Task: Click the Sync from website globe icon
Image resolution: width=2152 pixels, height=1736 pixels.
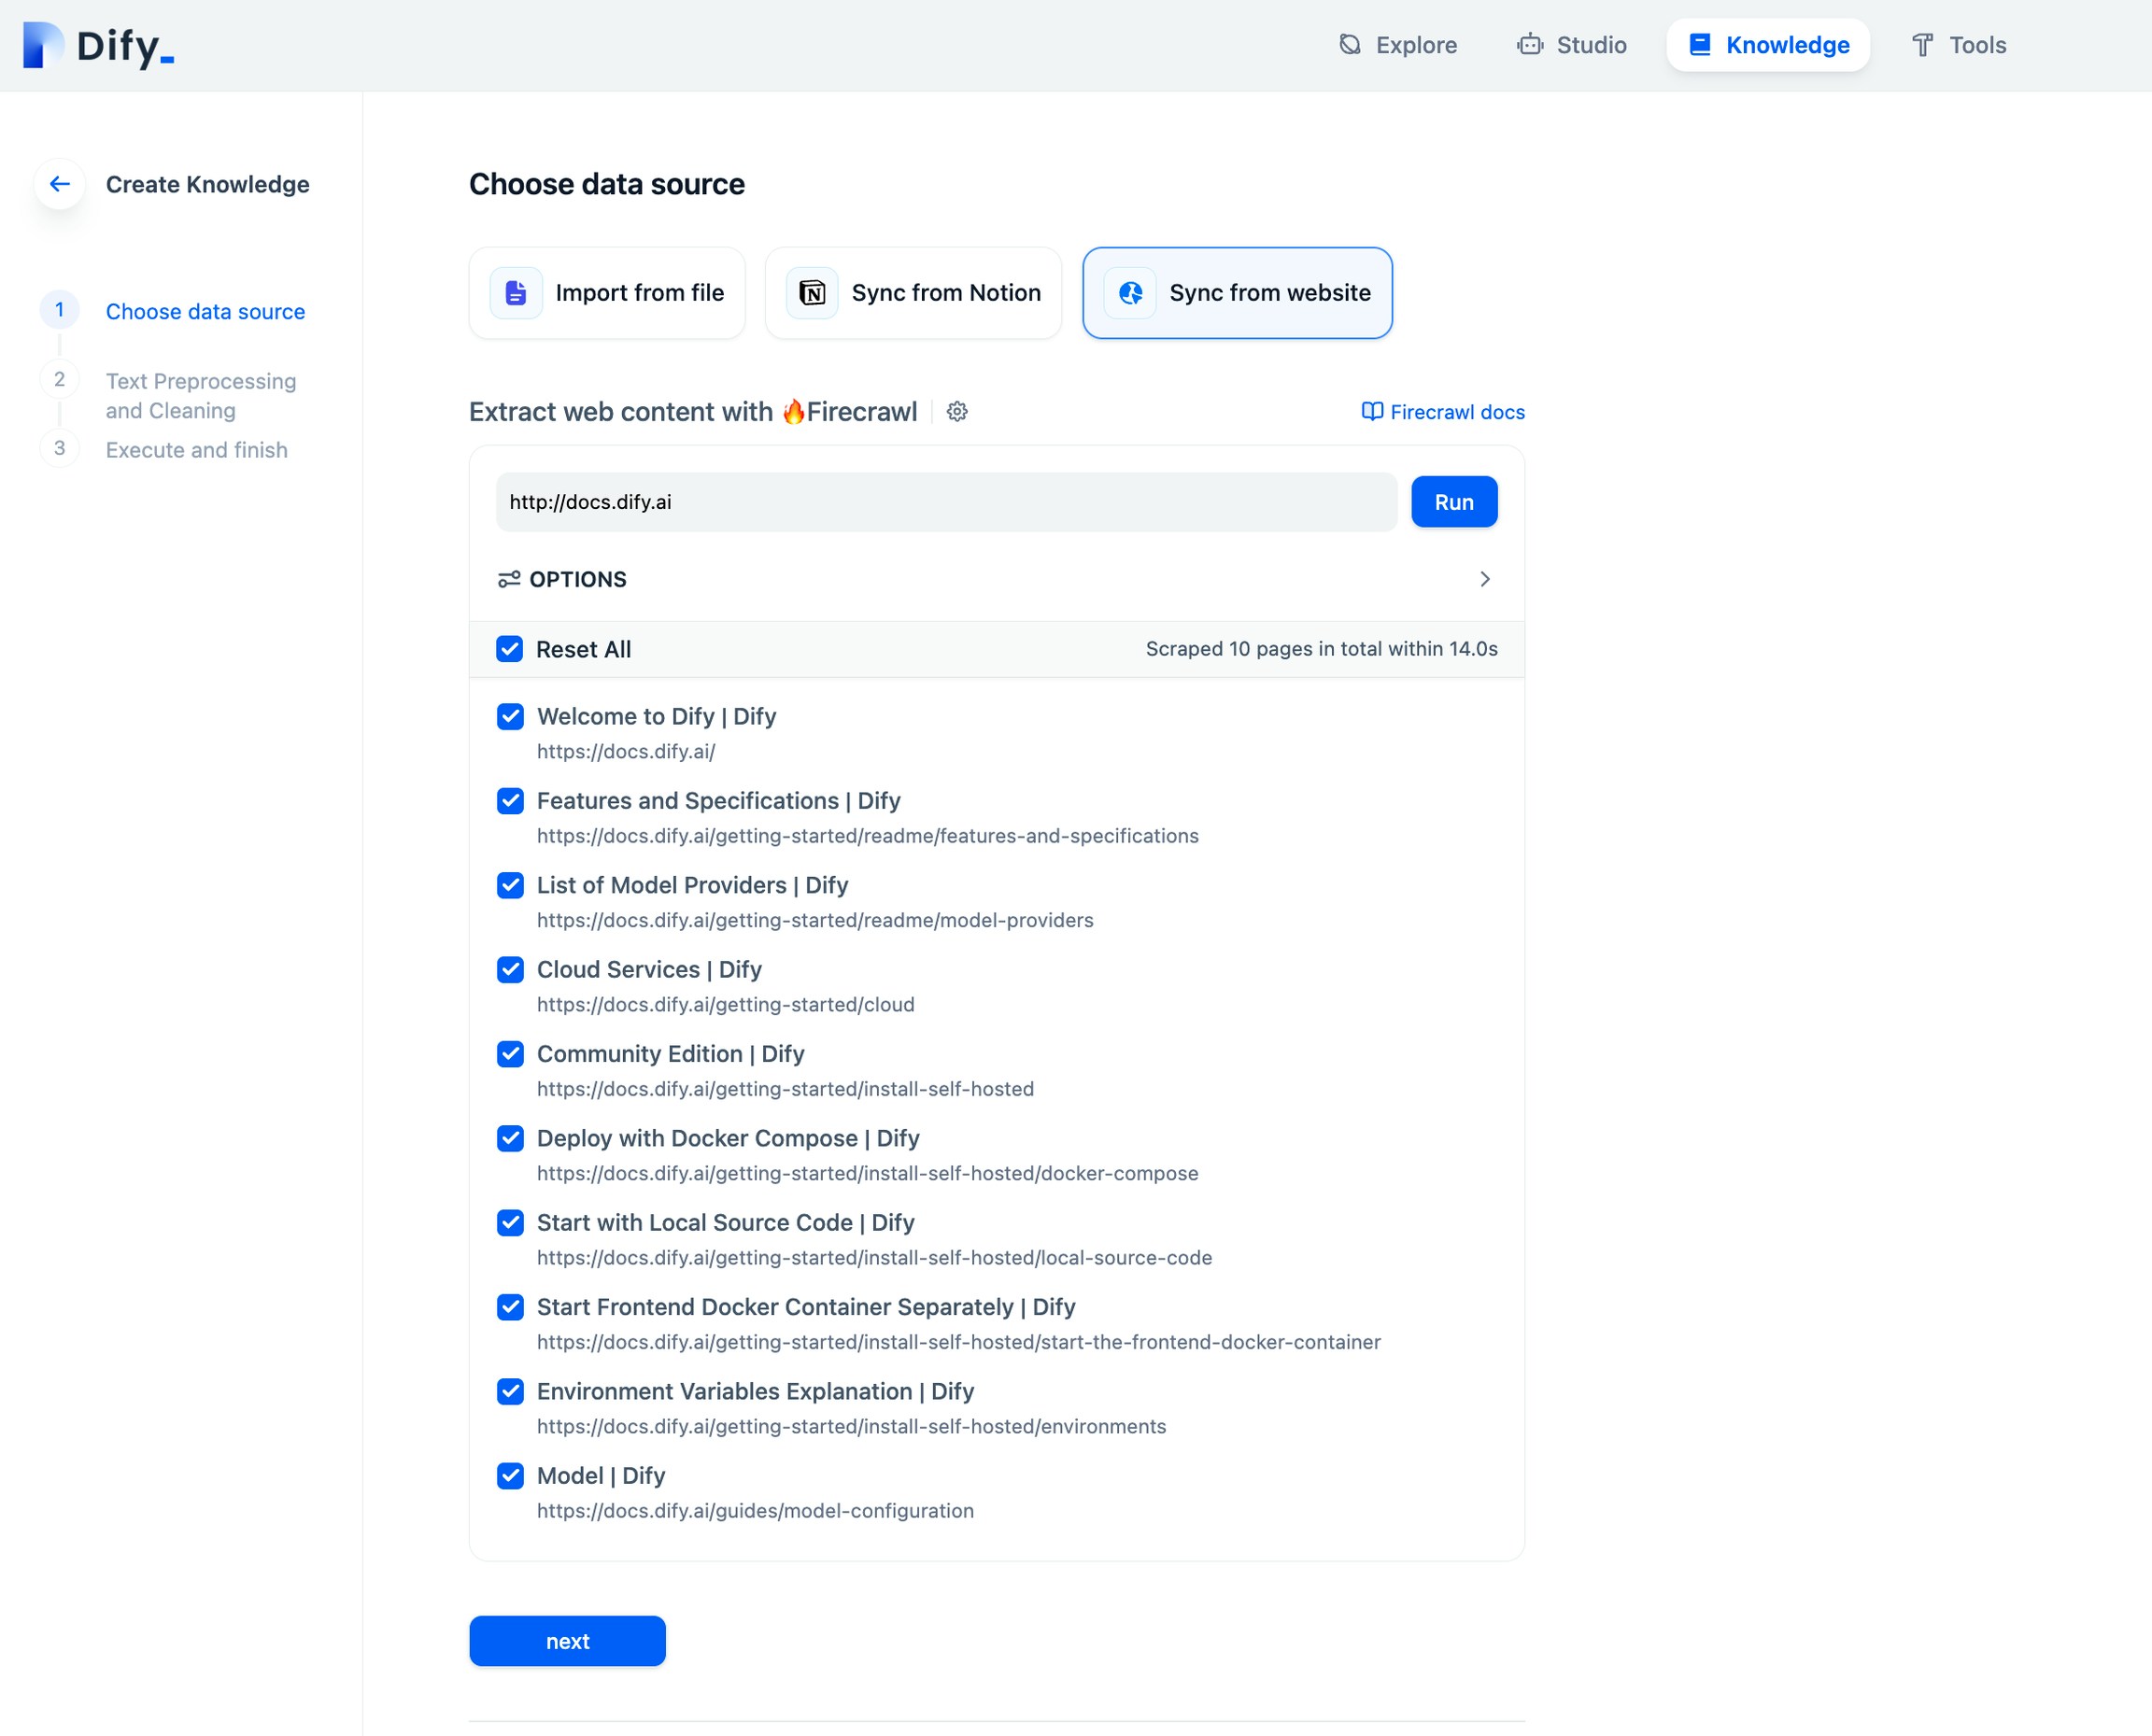Action: tap(1130, 293)
